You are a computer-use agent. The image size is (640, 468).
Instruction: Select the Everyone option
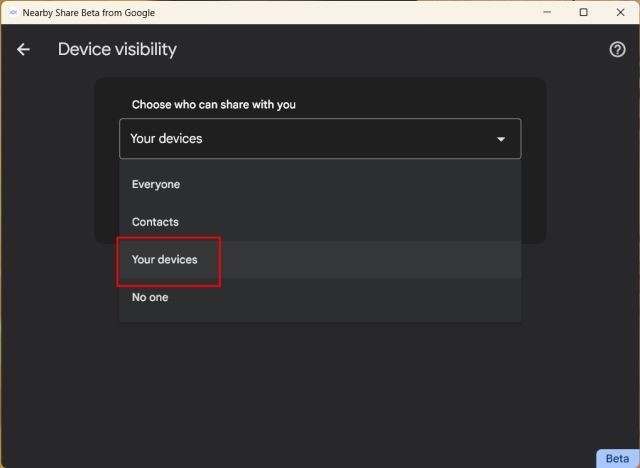[320, 184]
